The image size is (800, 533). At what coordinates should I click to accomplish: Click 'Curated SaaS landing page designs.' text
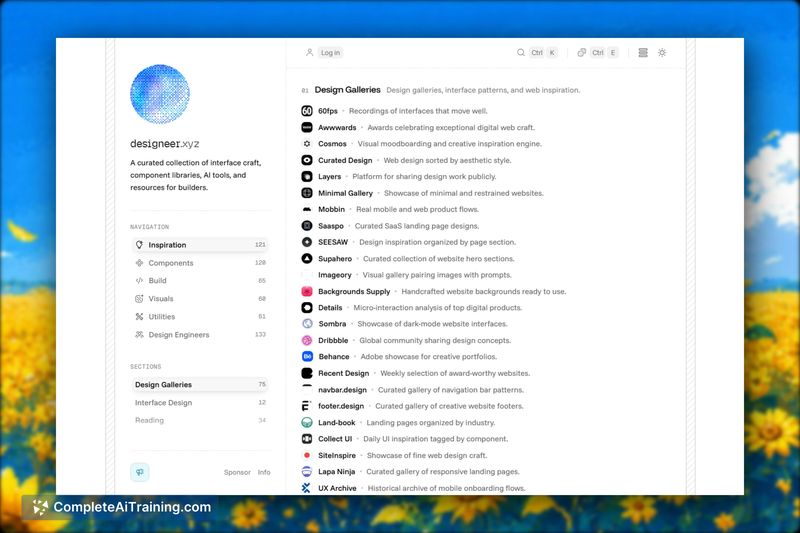(x=417, y=226)
